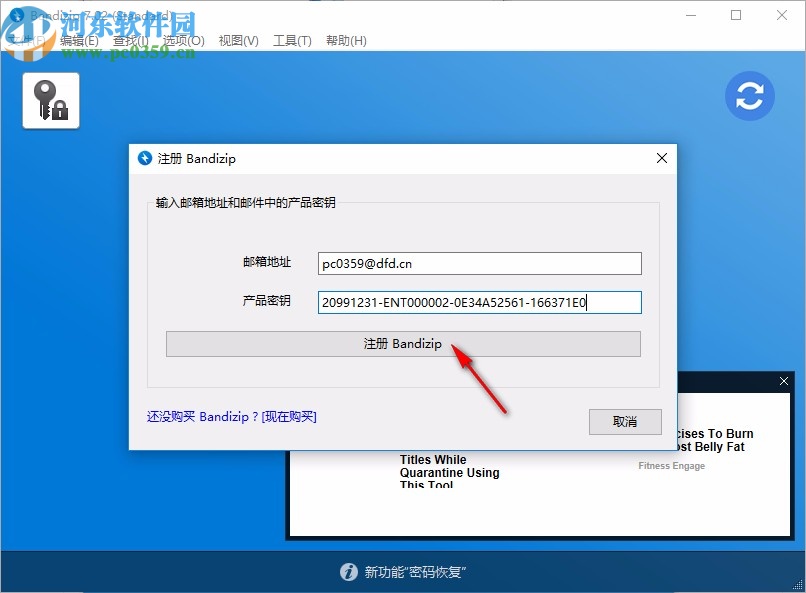
Task: Click the key lock password manager icon
Action: click(x=50, y=100)
